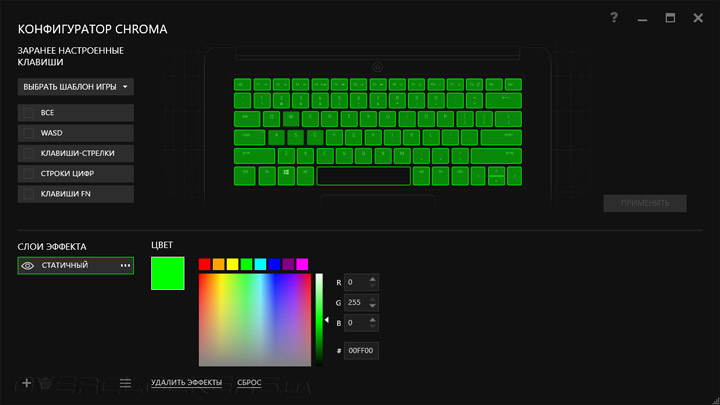Image resolution: width=720 pixels, height=405 pixels.
Task: Select the left Shift key on keyboard
Action: pos(254,156)
